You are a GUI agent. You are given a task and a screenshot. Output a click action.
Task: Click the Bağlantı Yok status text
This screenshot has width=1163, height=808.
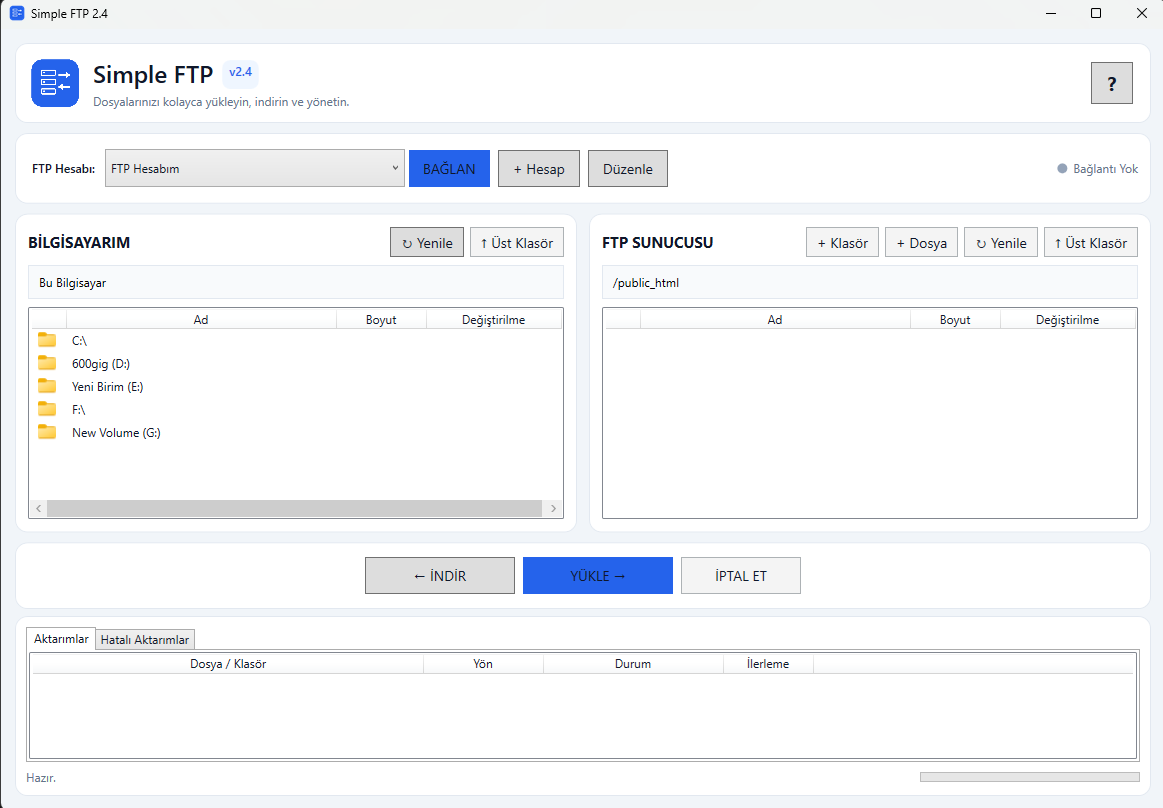[x=1105, y=169]
